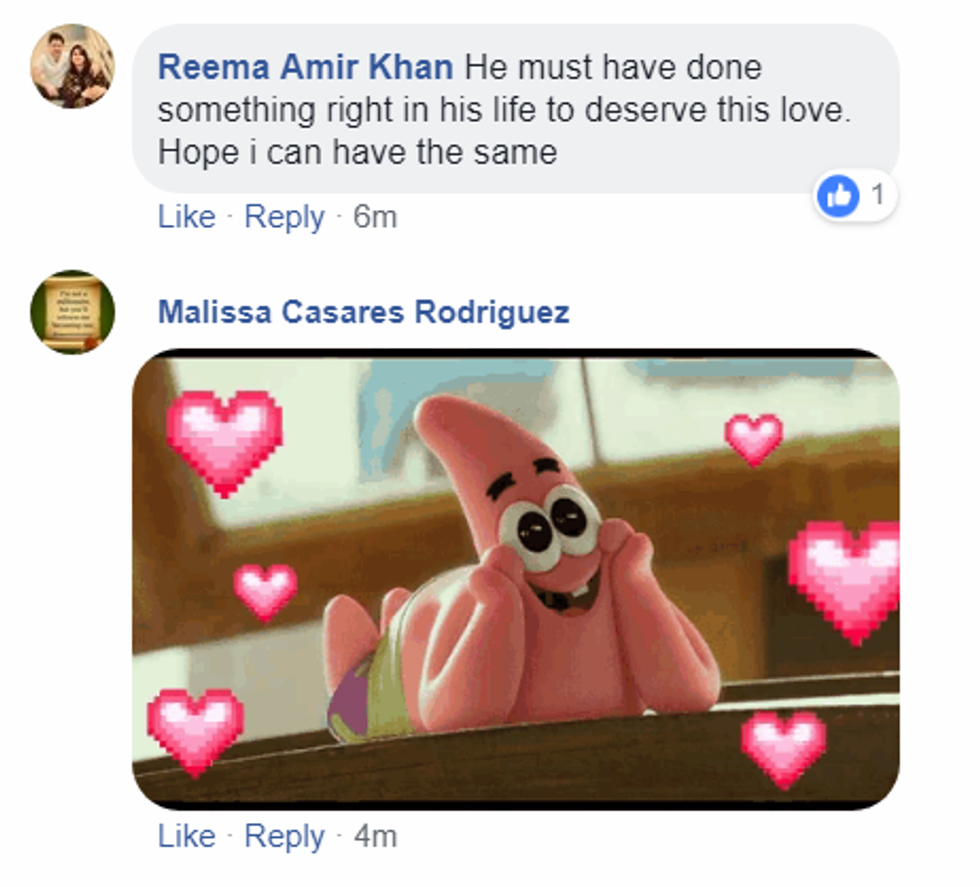Open Reema Amir Khan's profile picture
The width and height of the screenshot is (980, 887).
pyautogui.click(x=72, y=67)
